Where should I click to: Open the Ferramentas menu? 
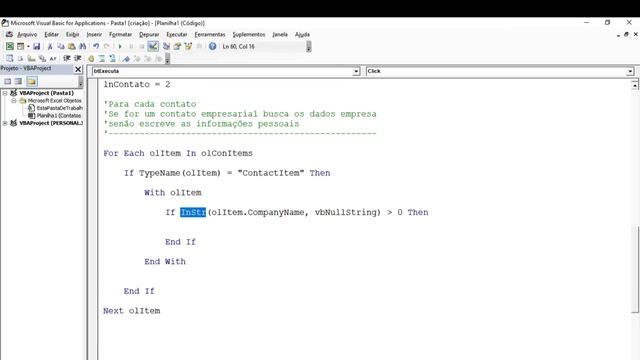pyautogui.click(x=210, y=35)
